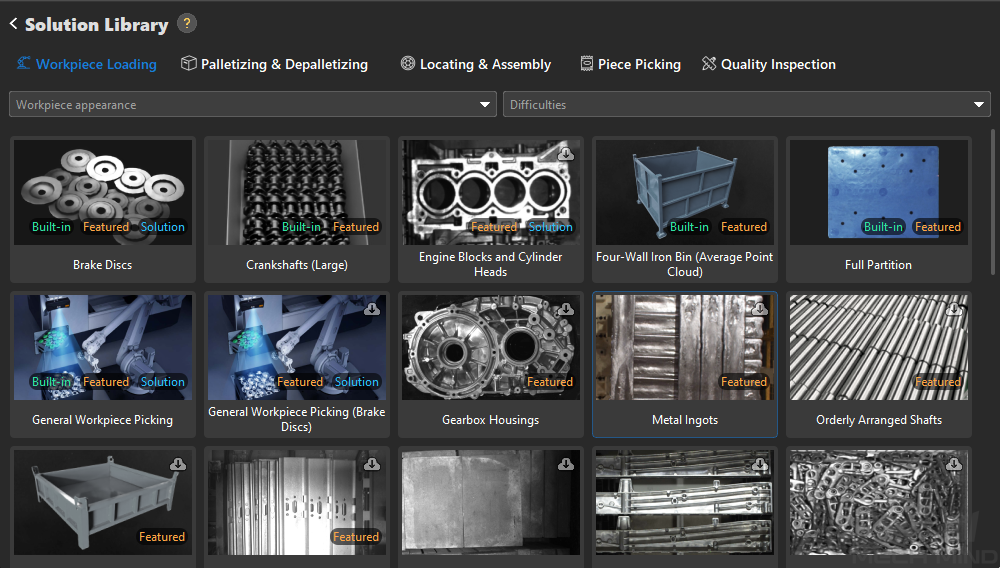Click the Built-in tag on Crankshafts (Large)

[x=302, y=227]
